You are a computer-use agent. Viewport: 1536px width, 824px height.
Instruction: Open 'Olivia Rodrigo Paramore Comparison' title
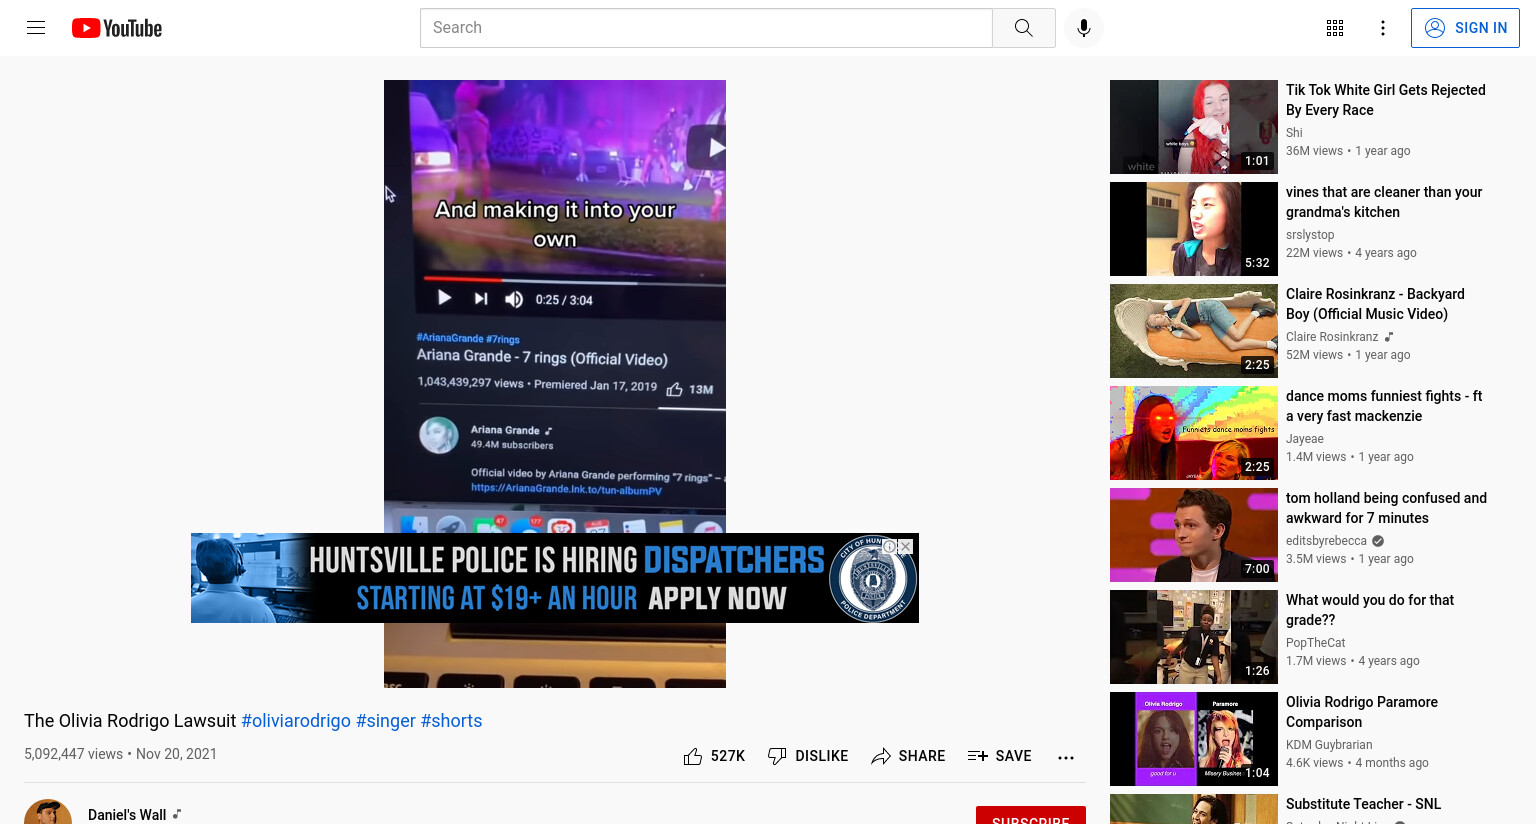coord(1362,712)
